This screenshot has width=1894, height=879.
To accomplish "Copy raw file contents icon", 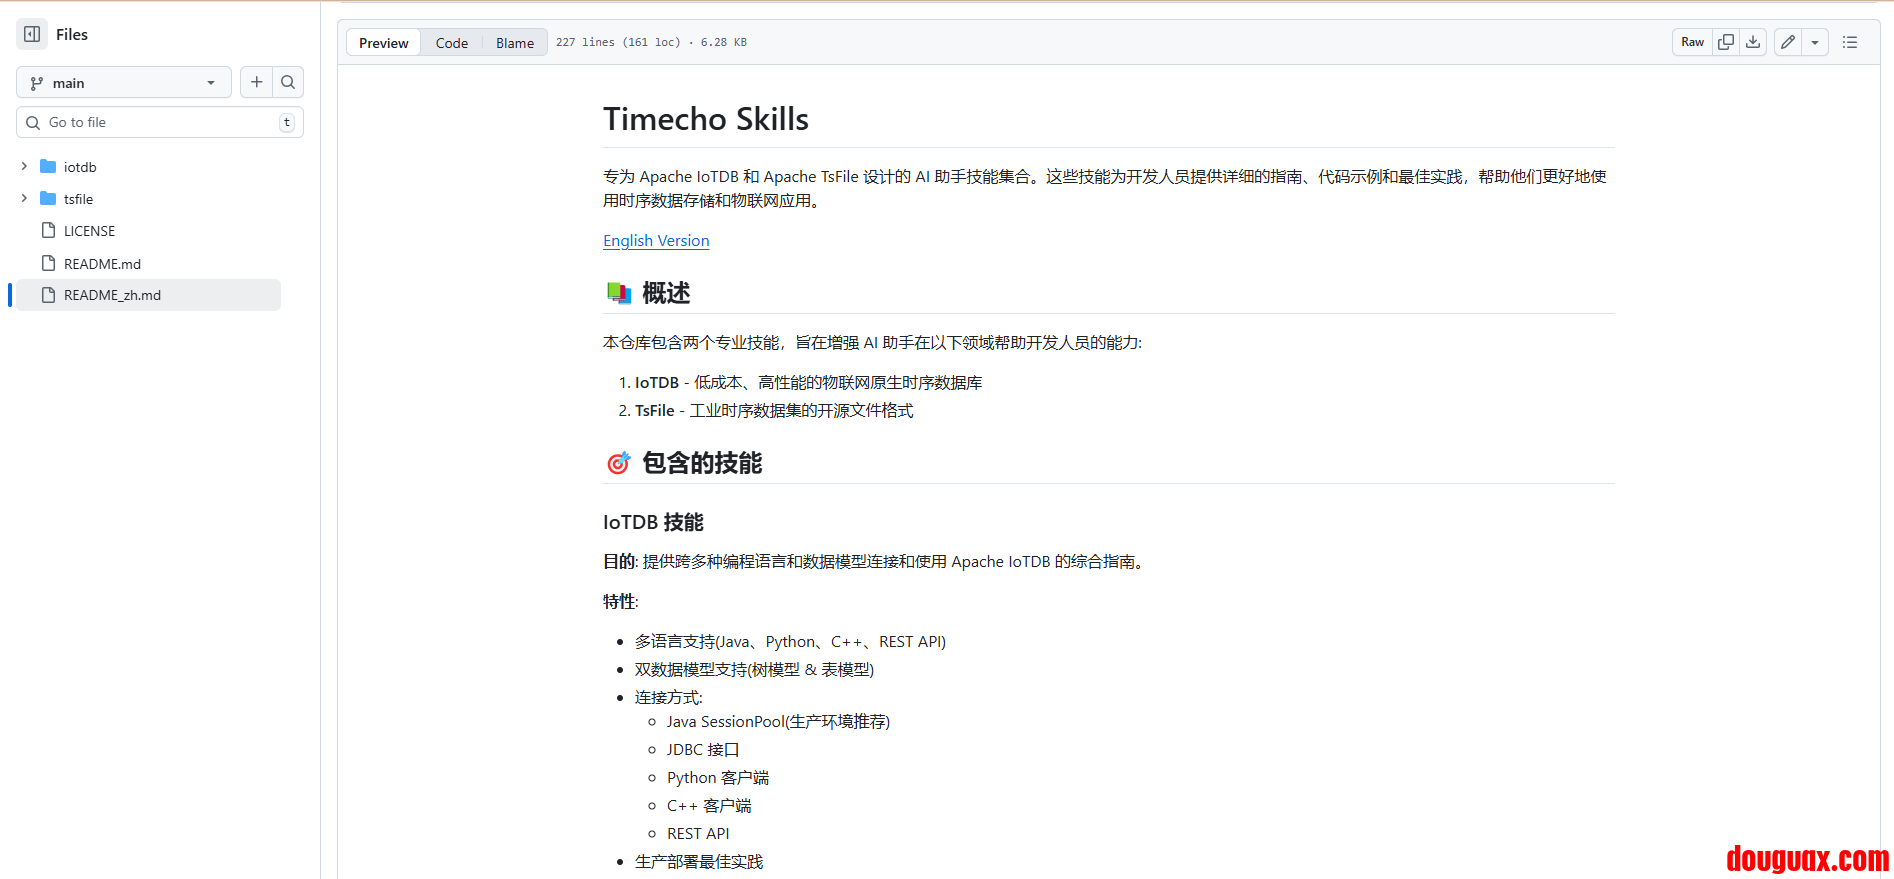I will [x=1725, y=42].
